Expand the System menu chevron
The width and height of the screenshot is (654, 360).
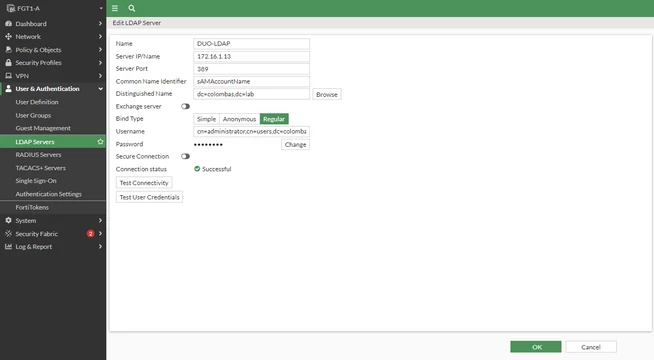coord(100,220)
